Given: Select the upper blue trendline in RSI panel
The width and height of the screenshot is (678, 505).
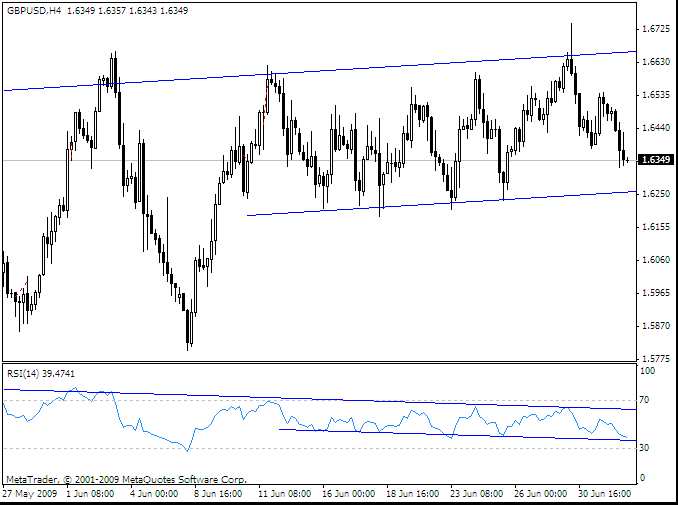Looking at the screenshot, I should pos(320,399).
